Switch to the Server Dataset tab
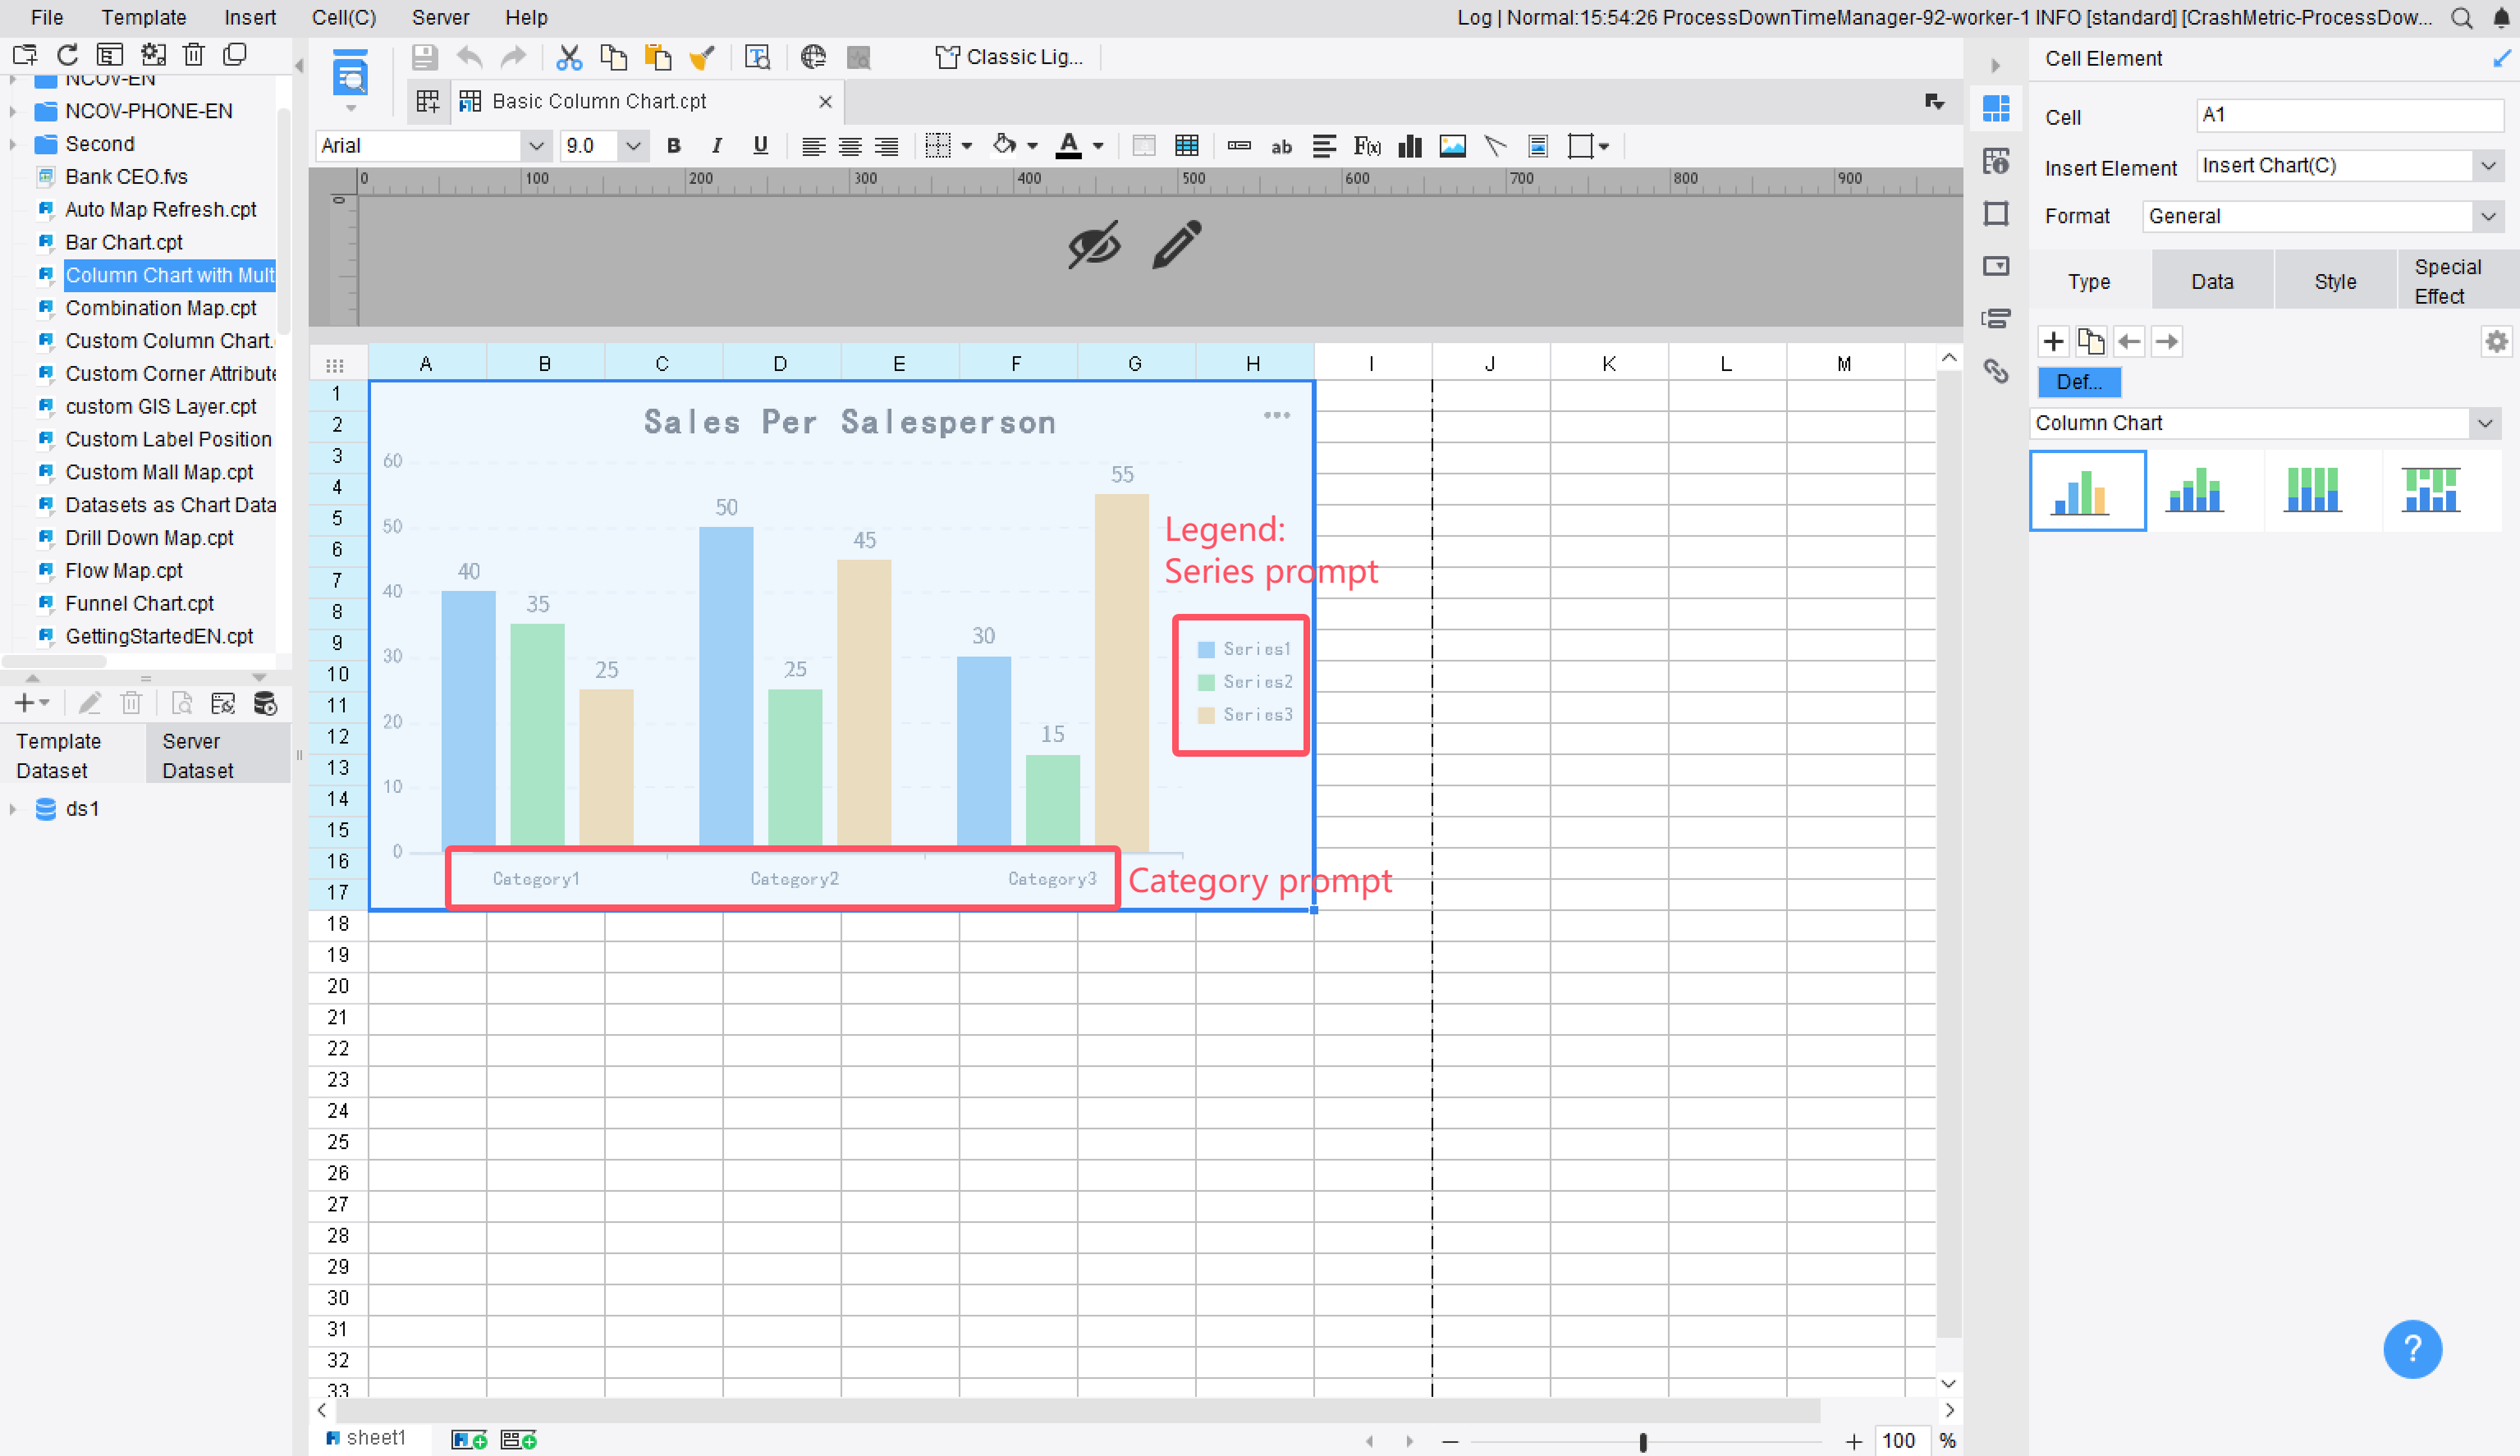 197,755
